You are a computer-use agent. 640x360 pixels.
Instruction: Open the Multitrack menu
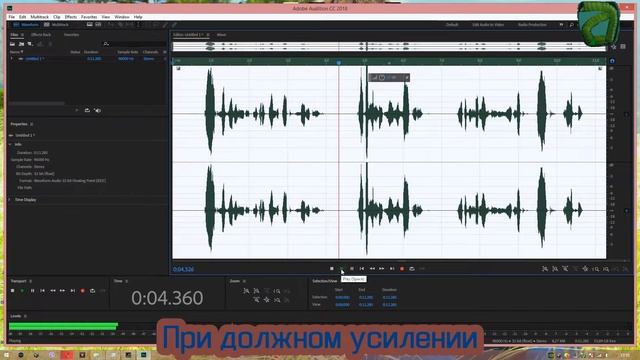pyautogui.click(x=40, y=17)
